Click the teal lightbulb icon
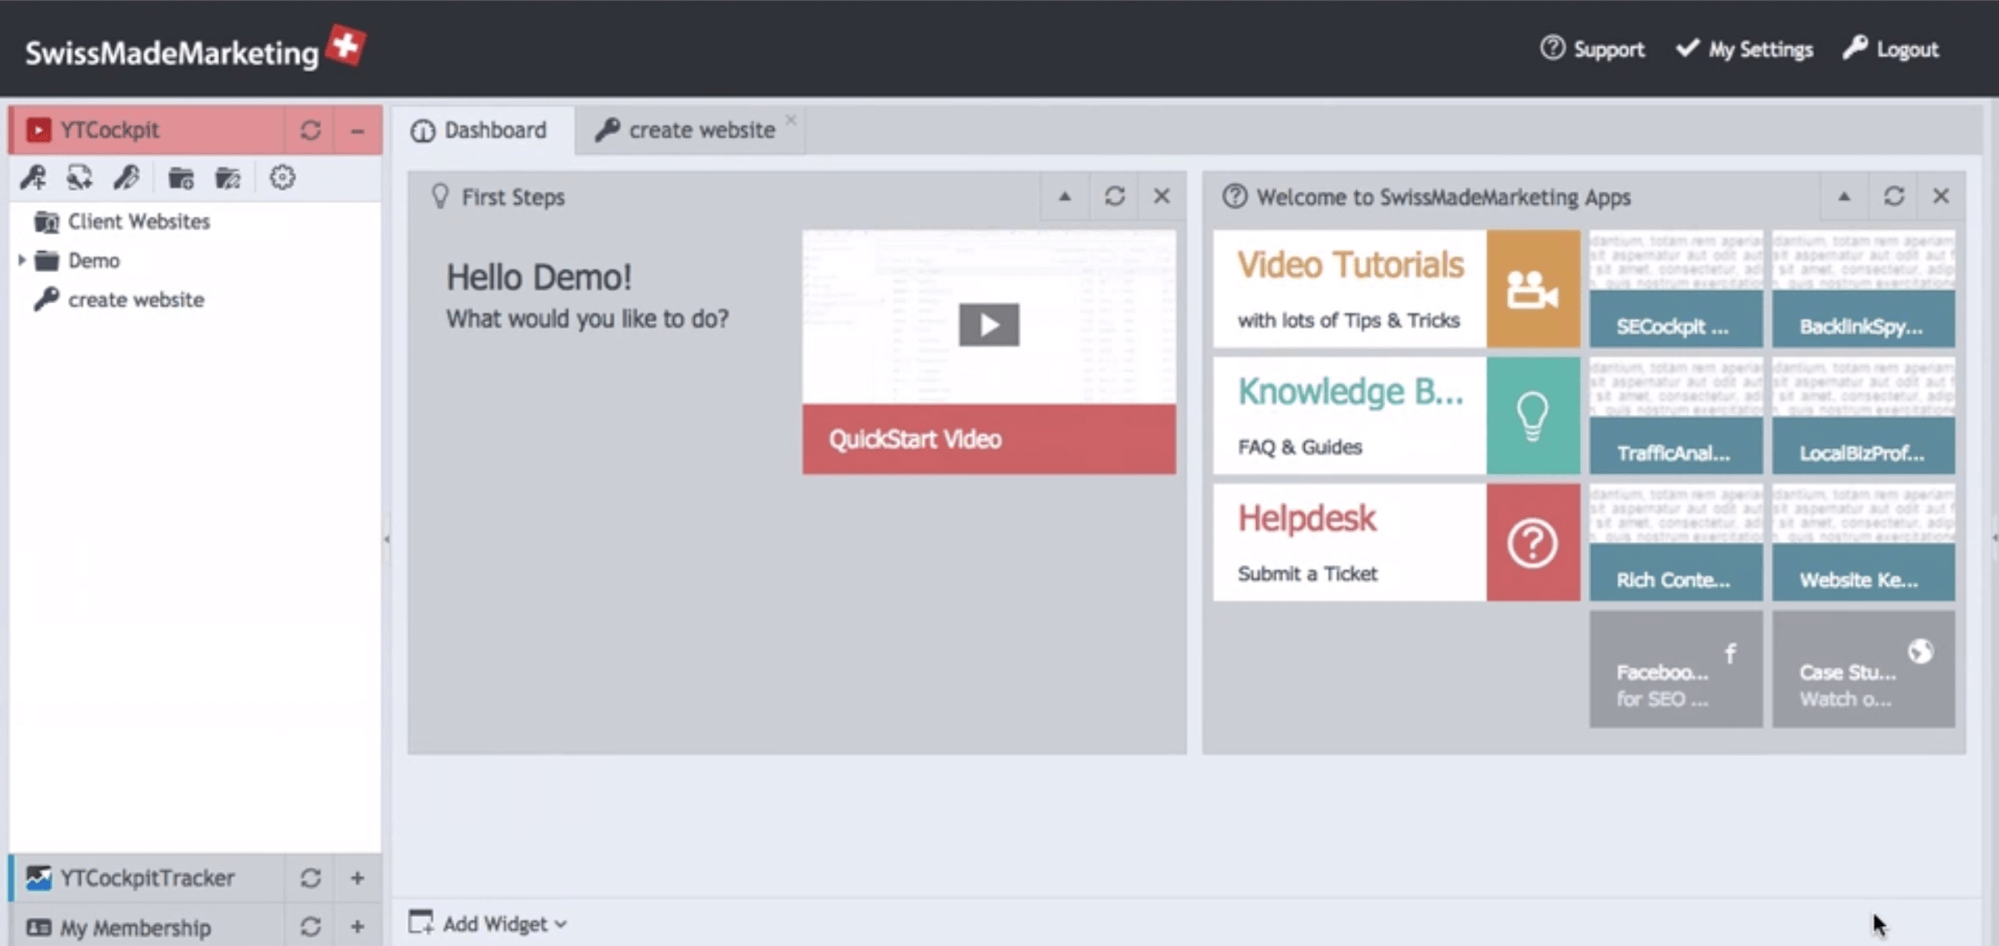The height and width of the screenshot is (946, 1999). (1533, 416)
